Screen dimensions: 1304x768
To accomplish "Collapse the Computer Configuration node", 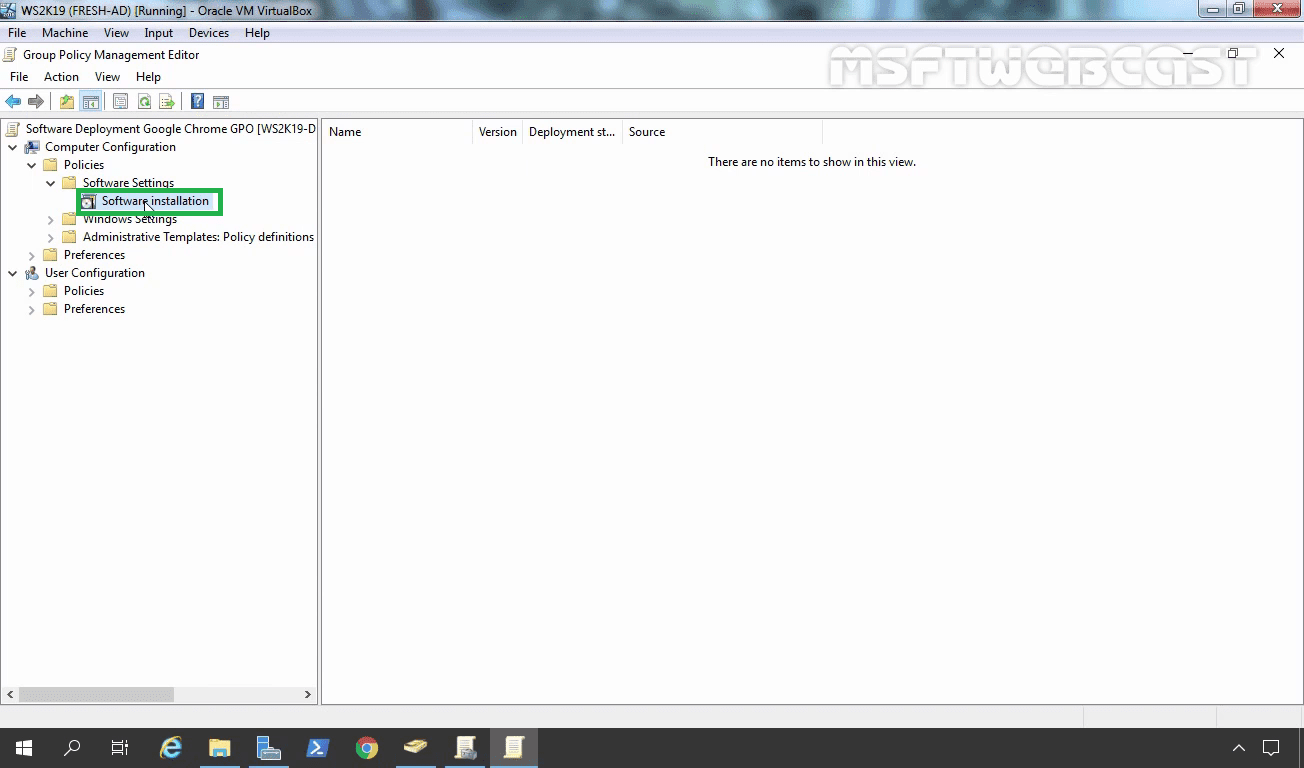I will (13, 147).
